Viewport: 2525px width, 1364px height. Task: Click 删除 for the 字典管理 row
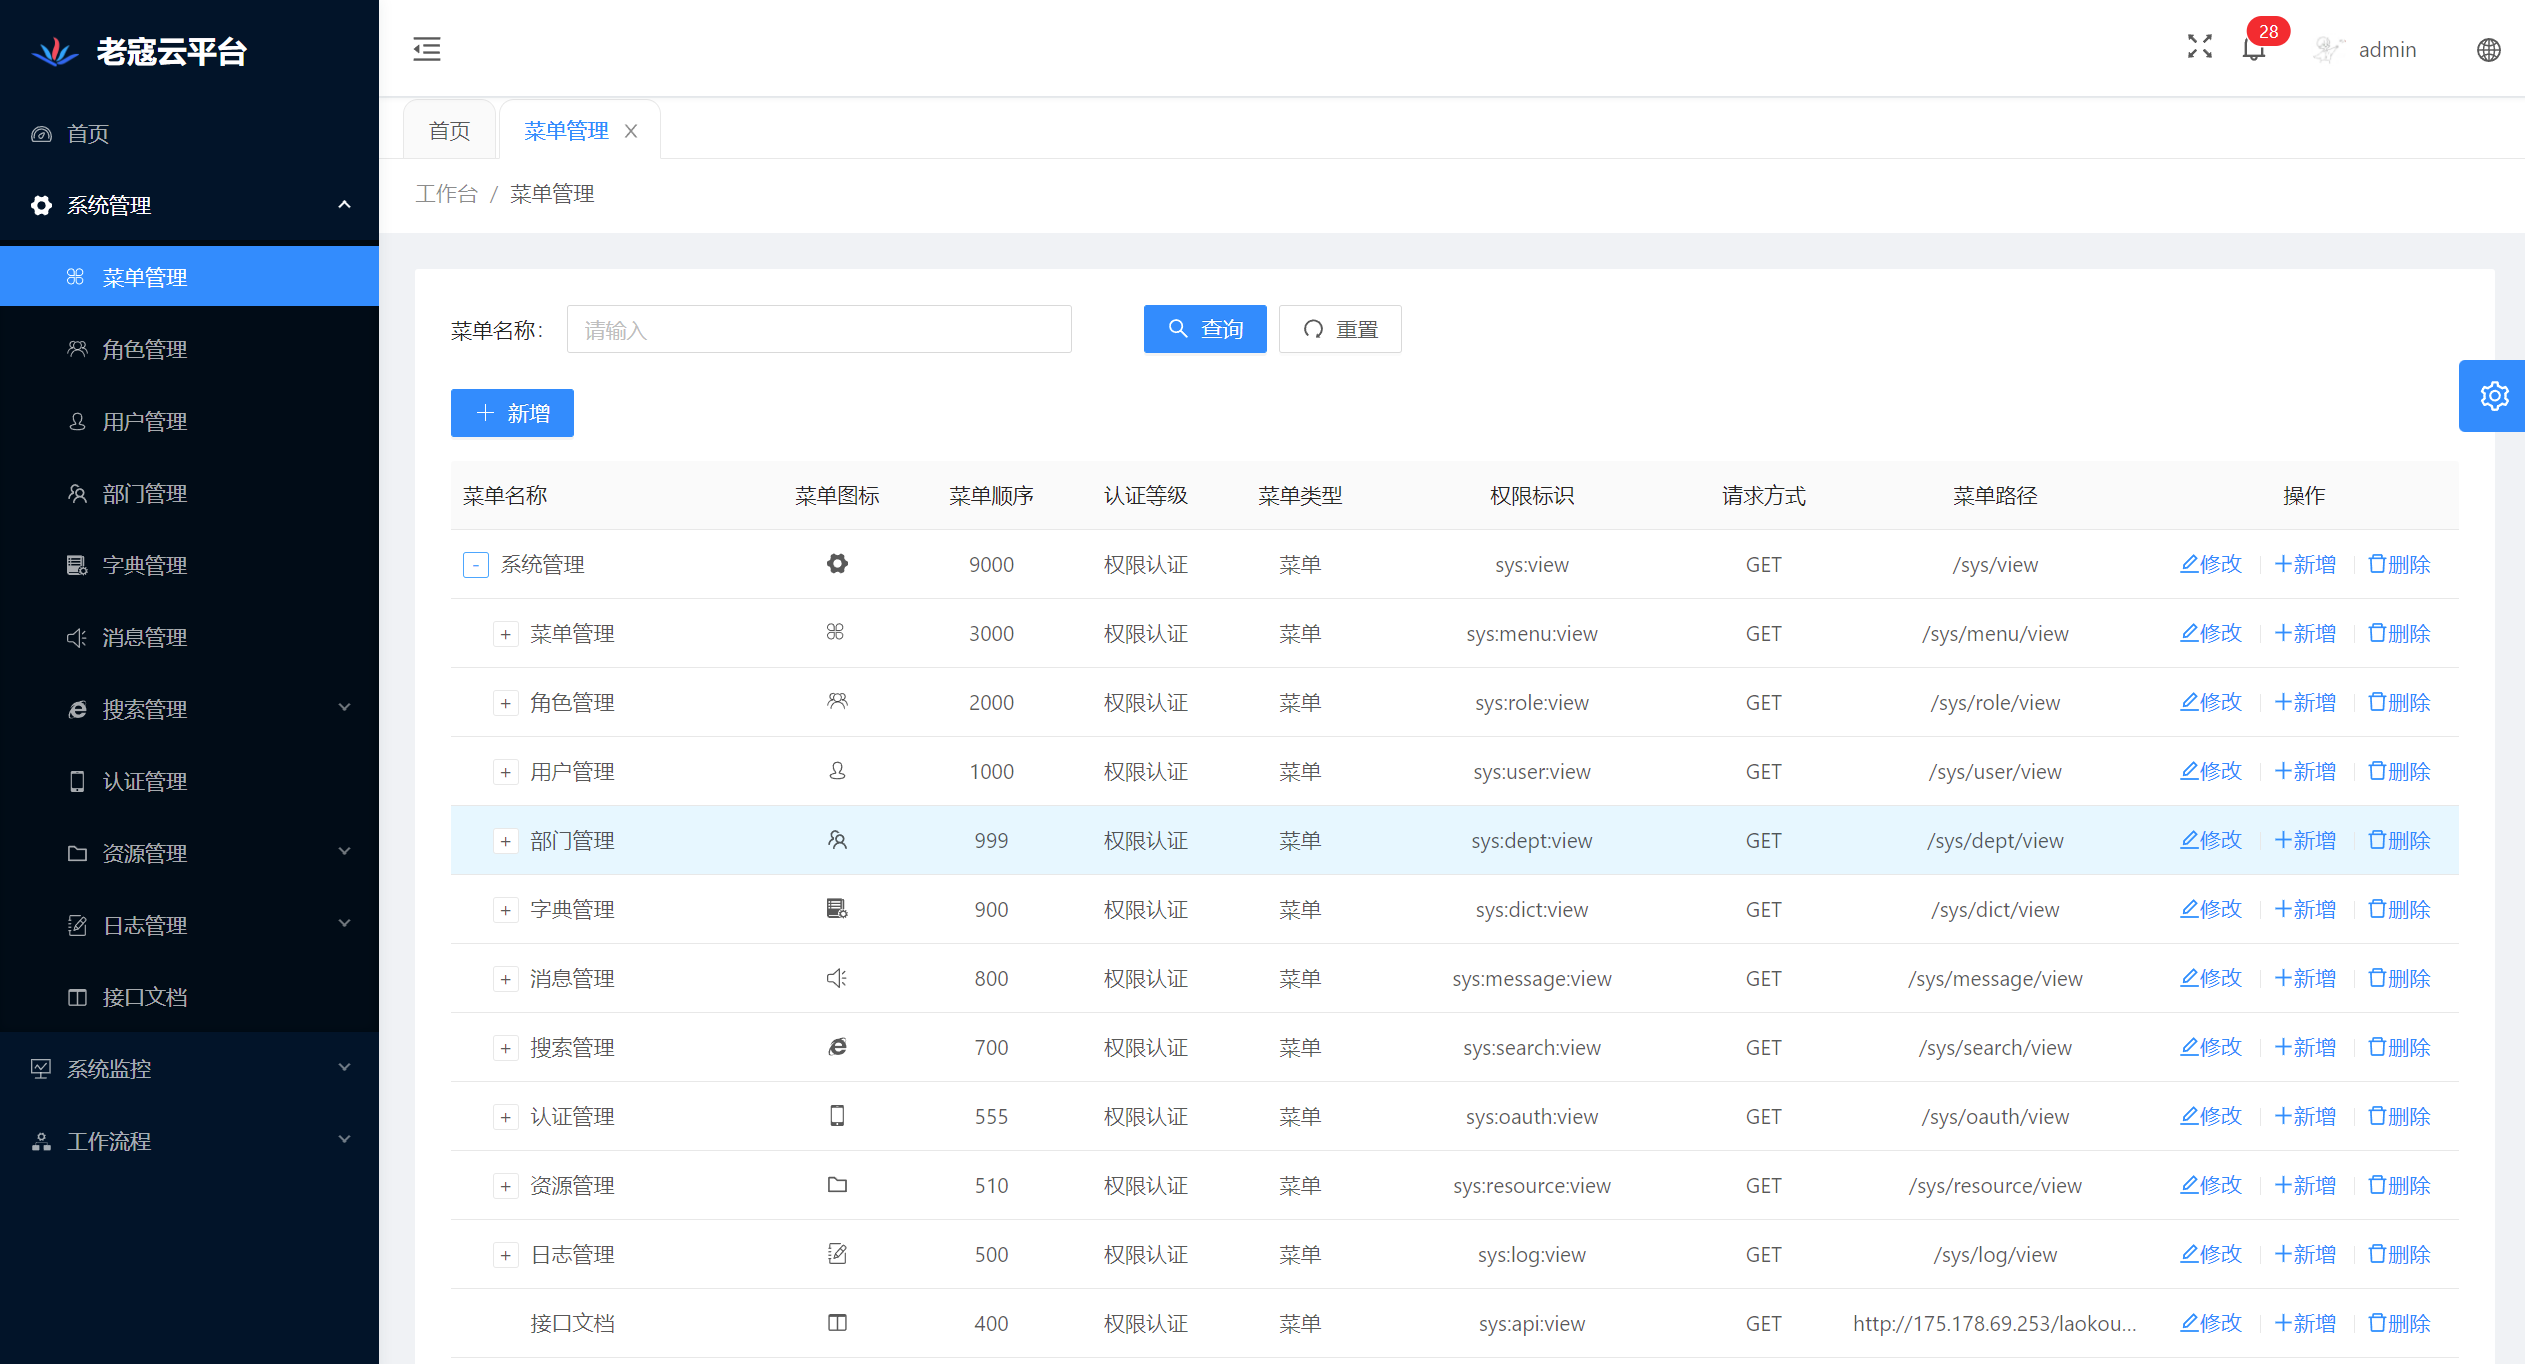pos(2399,909)
